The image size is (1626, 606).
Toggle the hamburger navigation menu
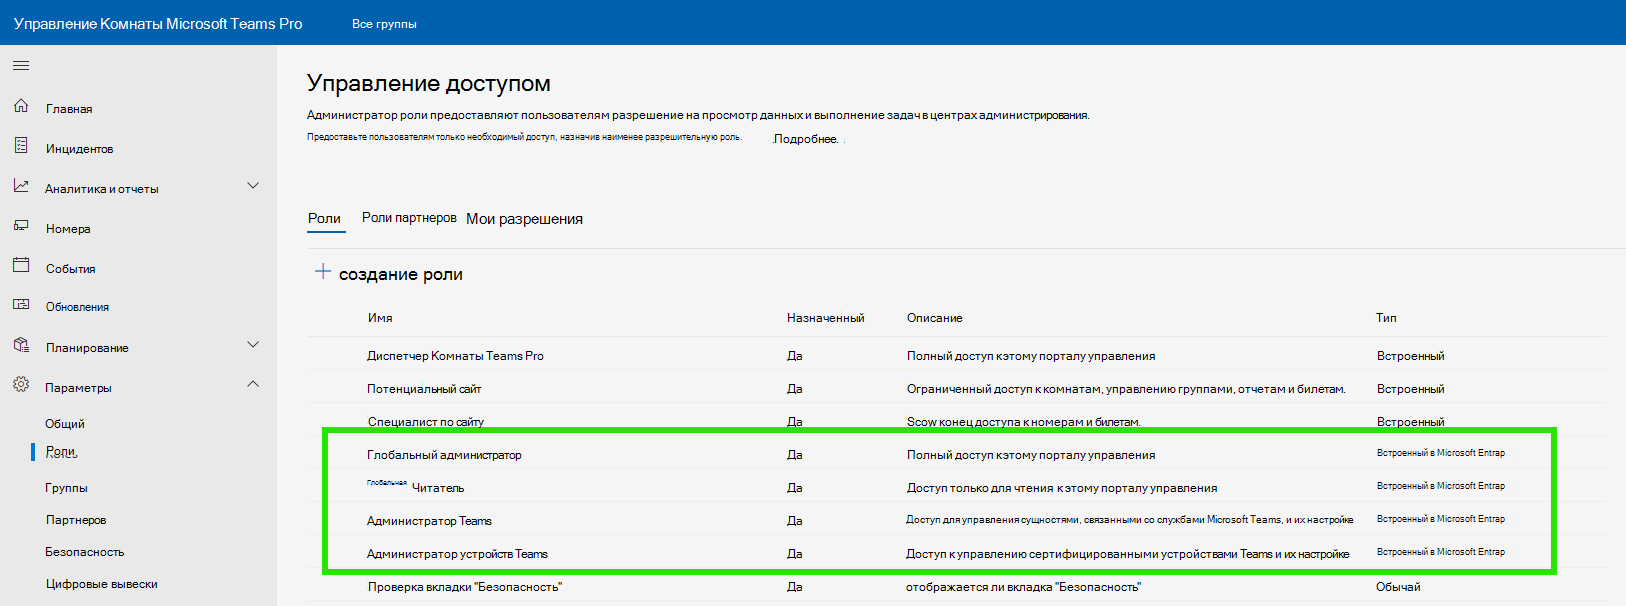click(x=21, y=66)
